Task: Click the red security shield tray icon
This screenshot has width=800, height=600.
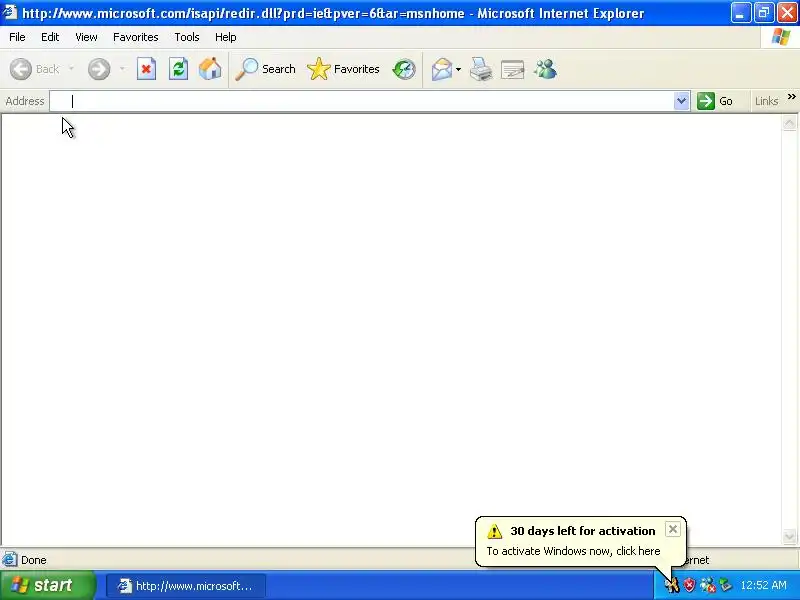Action: click(689, 585)
